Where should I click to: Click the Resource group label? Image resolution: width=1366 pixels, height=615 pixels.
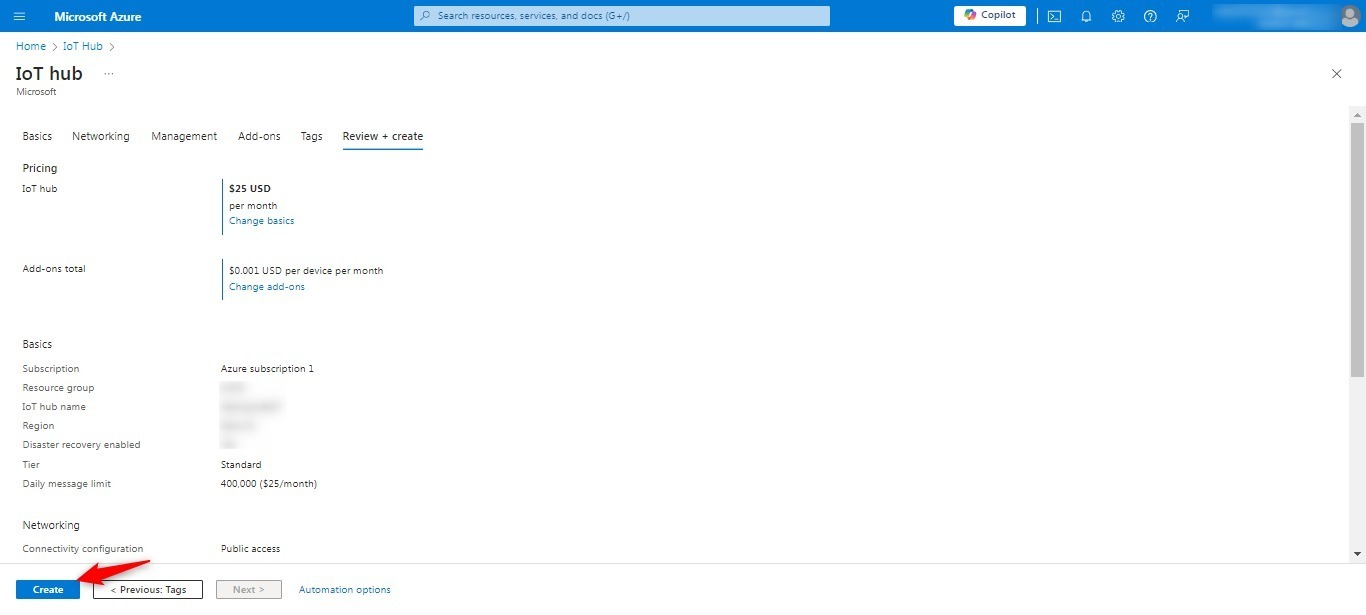pos(59,388)
